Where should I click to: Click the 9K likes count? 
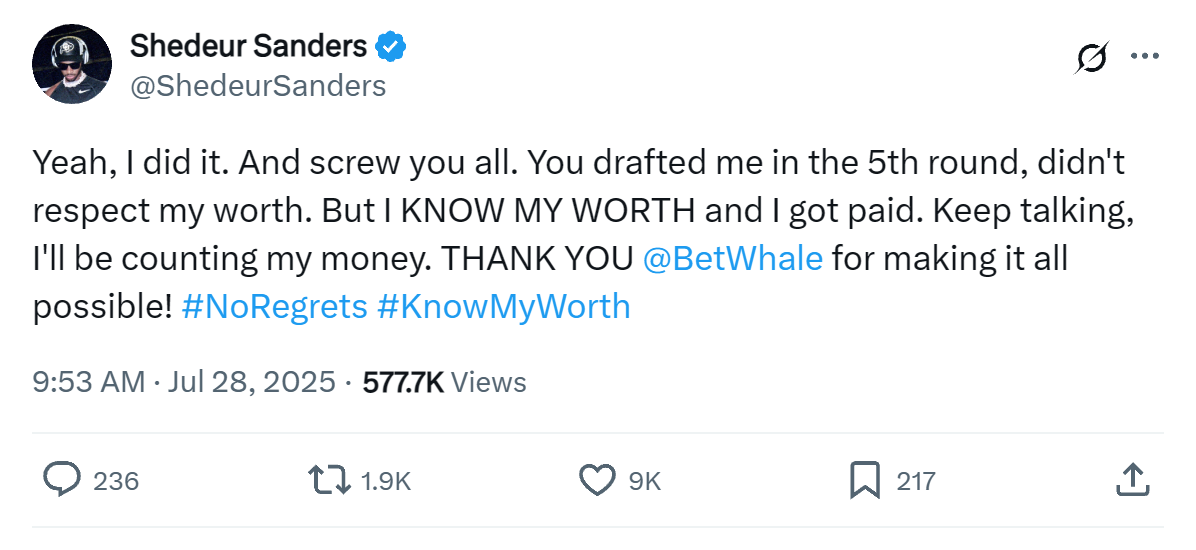[645, 481]
